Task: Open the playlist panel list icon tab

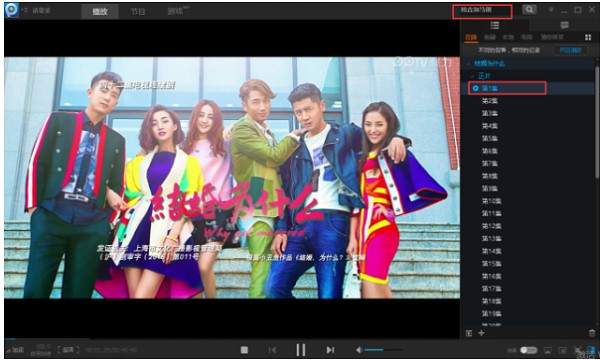Action: pyautogui.click(x=495, y=25)
